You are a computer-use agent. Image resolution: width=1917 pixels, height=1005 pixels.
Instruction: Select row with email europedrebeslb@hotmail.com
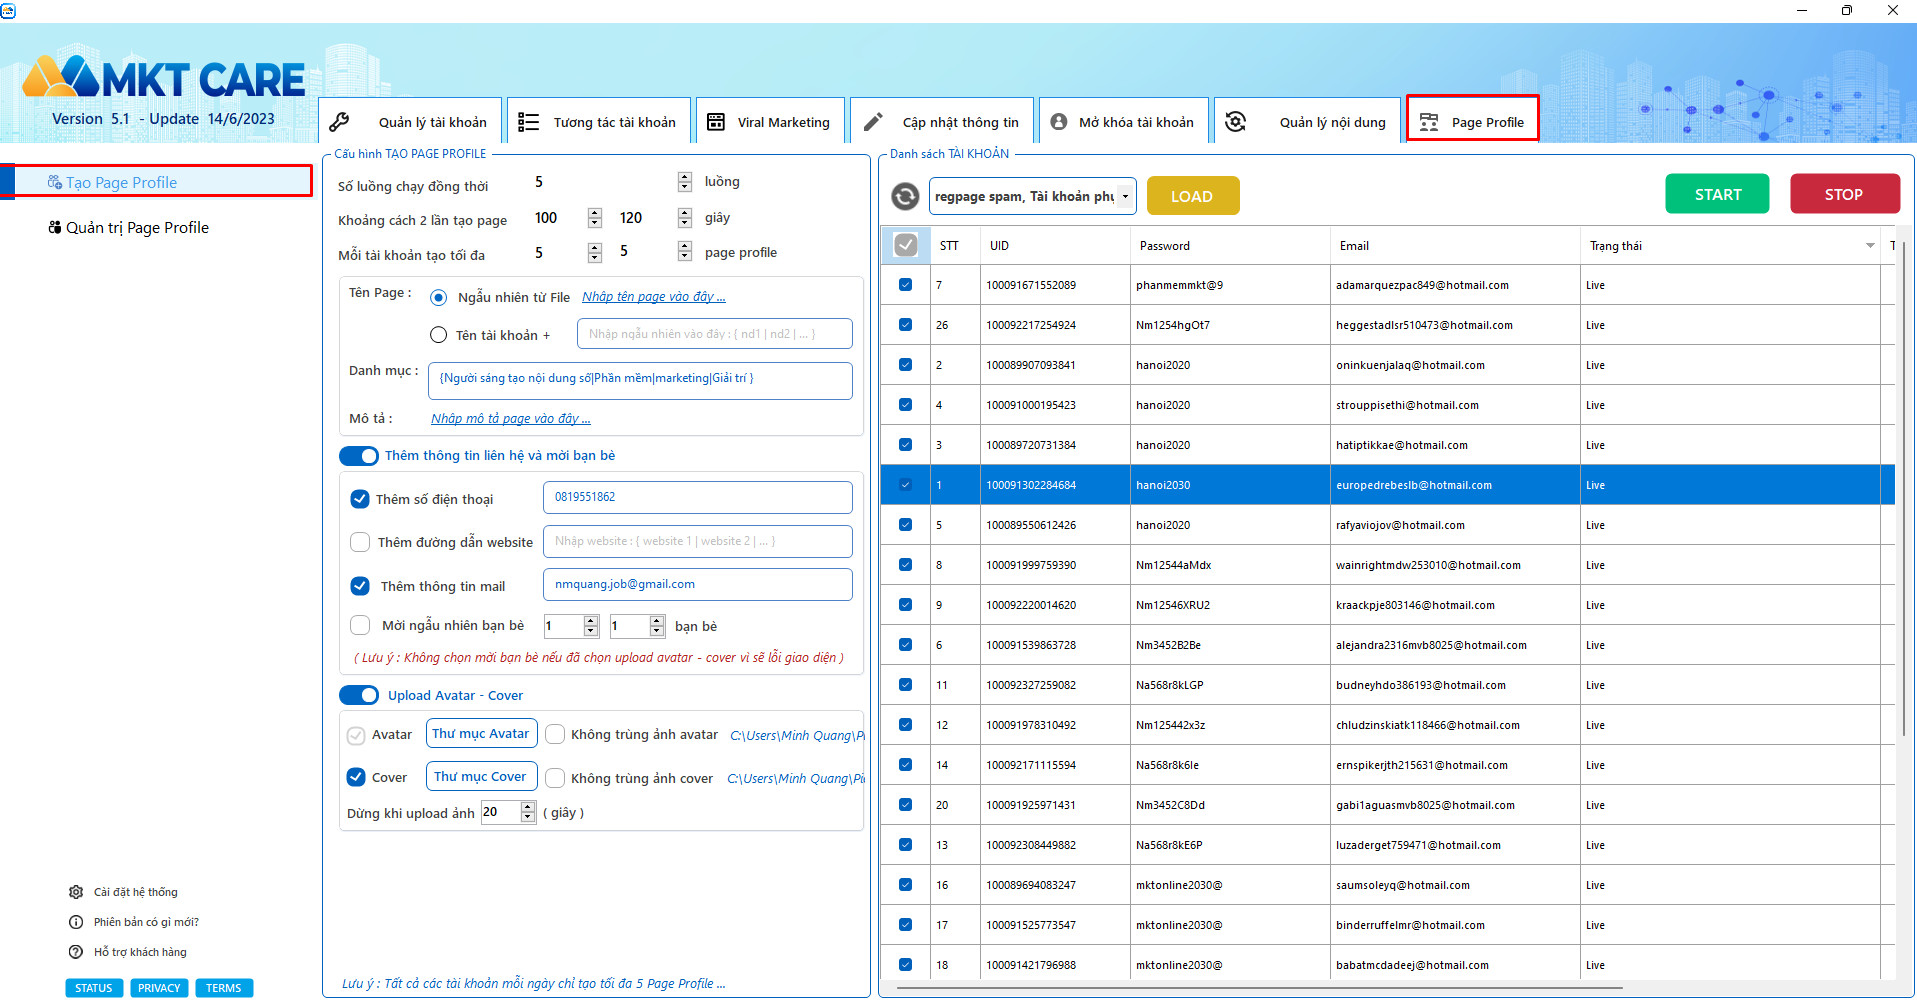coord(1387,485)
